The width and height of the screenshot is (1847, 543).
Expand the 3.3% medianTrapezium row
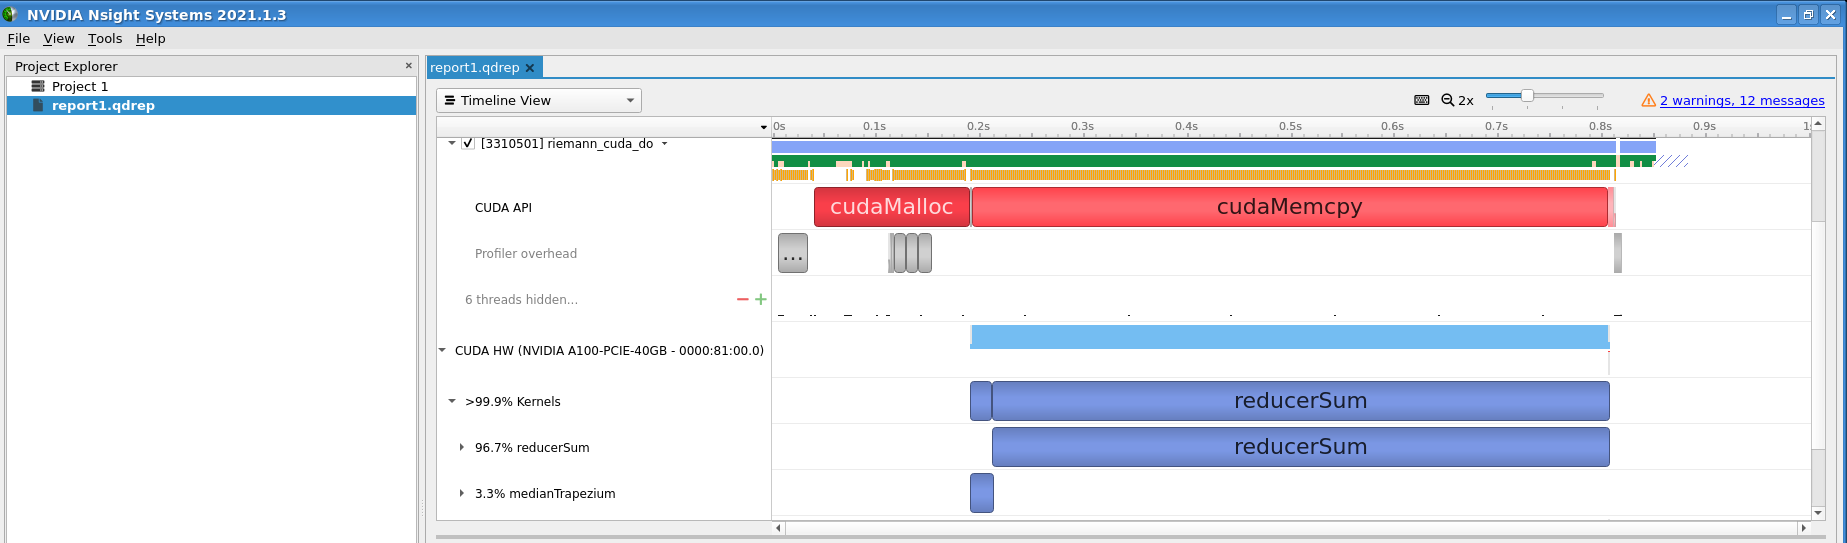pos(461,493)
